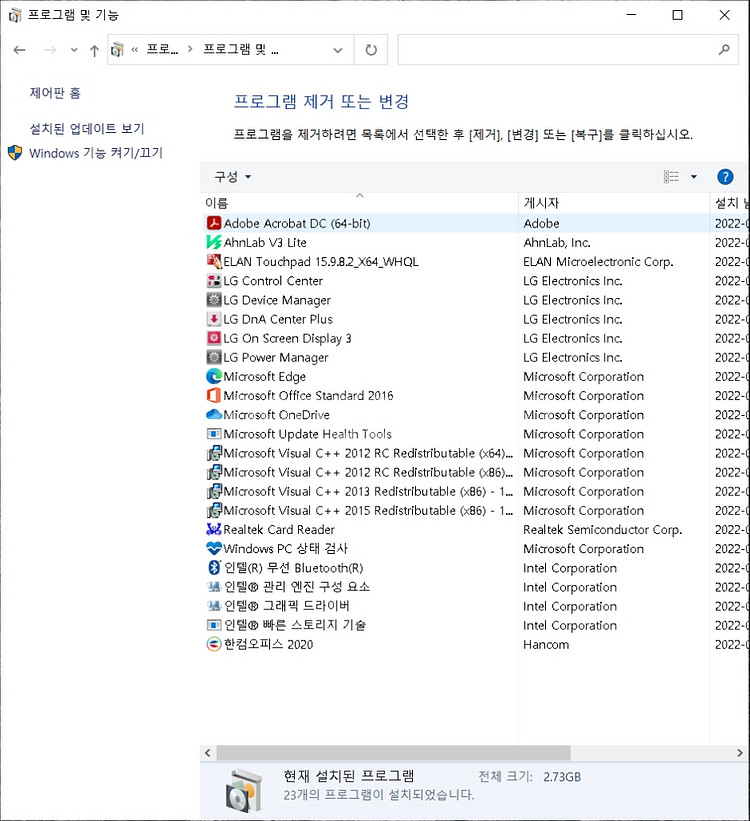Click the 인텔 그래픽 드라이버 icon
The width and height of the screenshot is (750, 821).
214,606
